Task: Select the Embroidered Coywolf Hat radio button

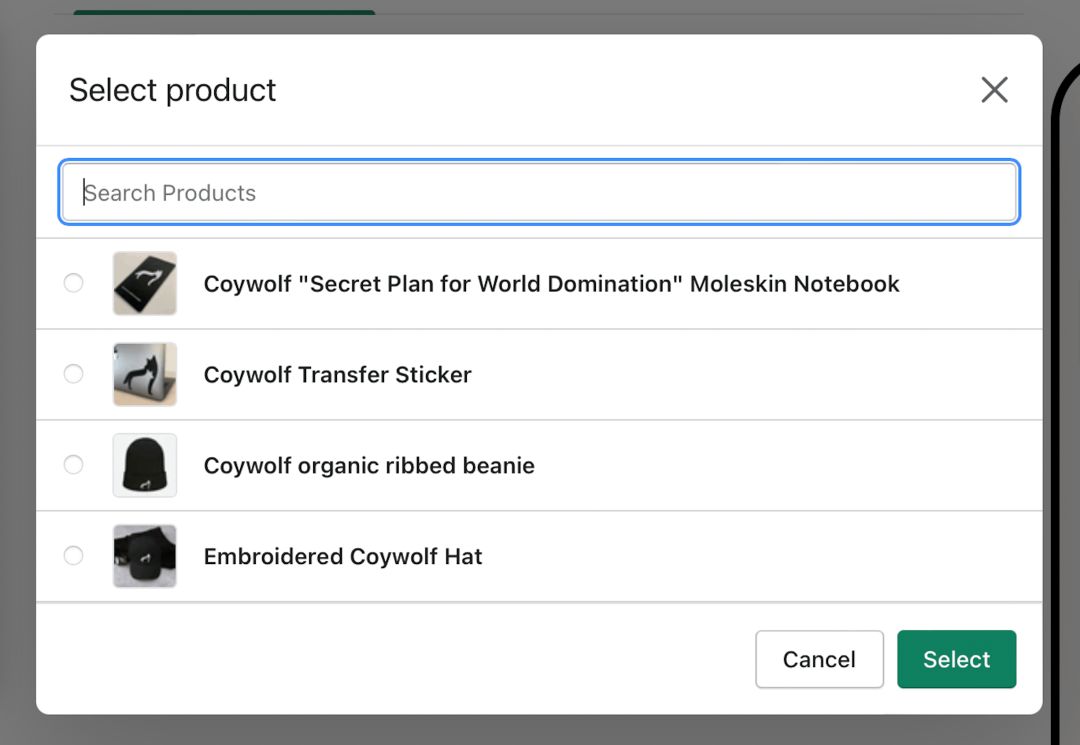Action: [73, 555]
